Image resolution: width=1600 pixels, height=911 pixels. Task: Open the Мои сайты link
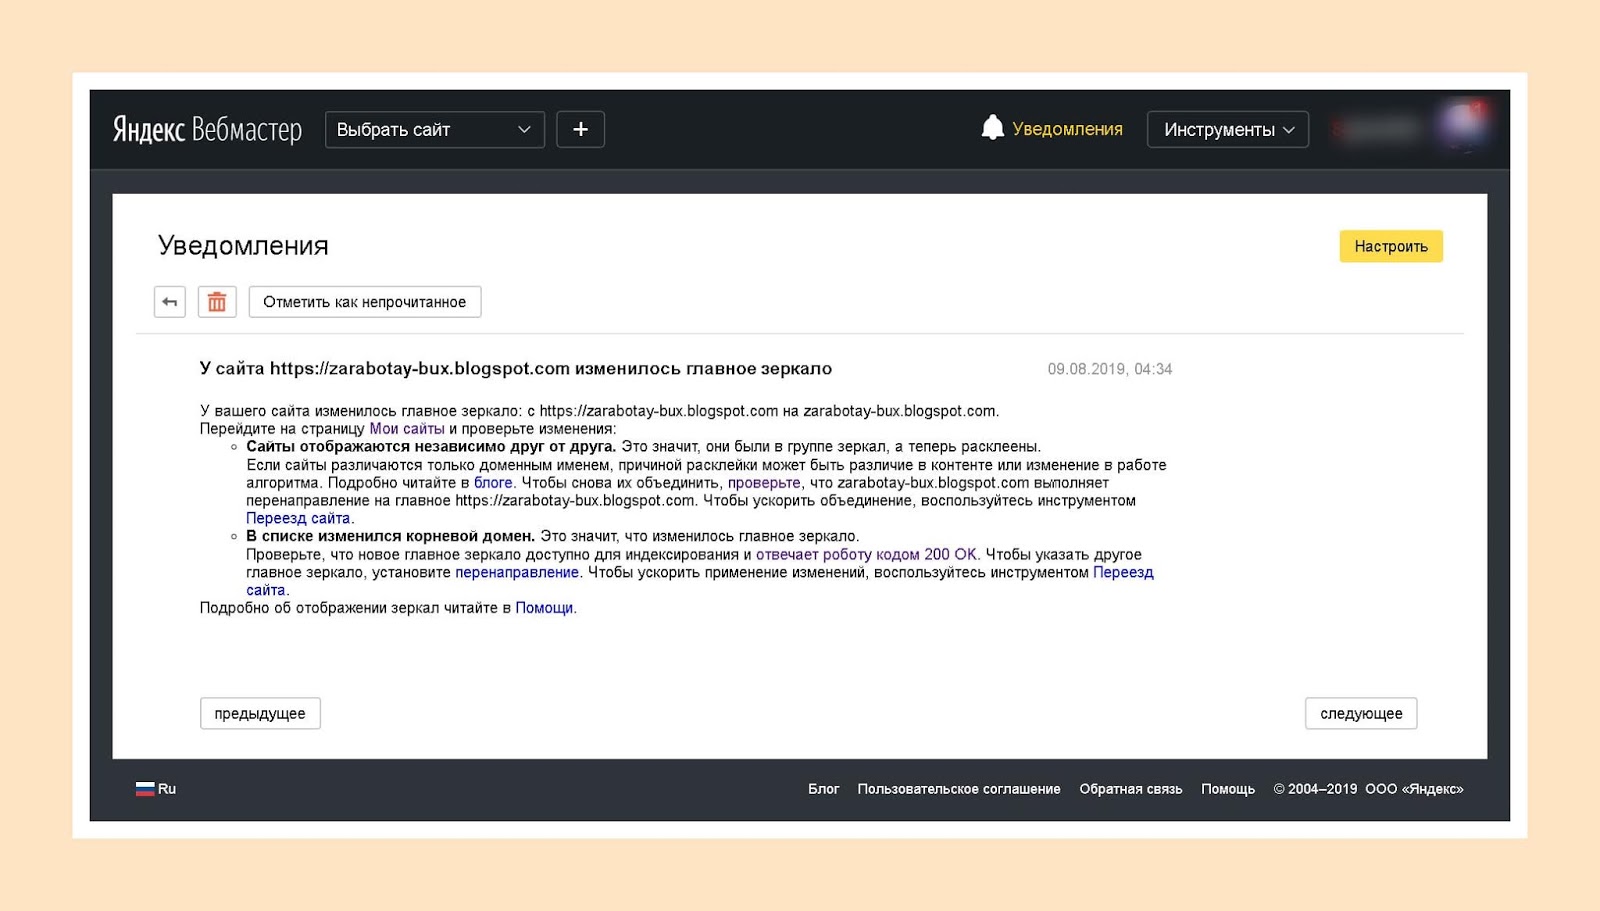[407, 429]
